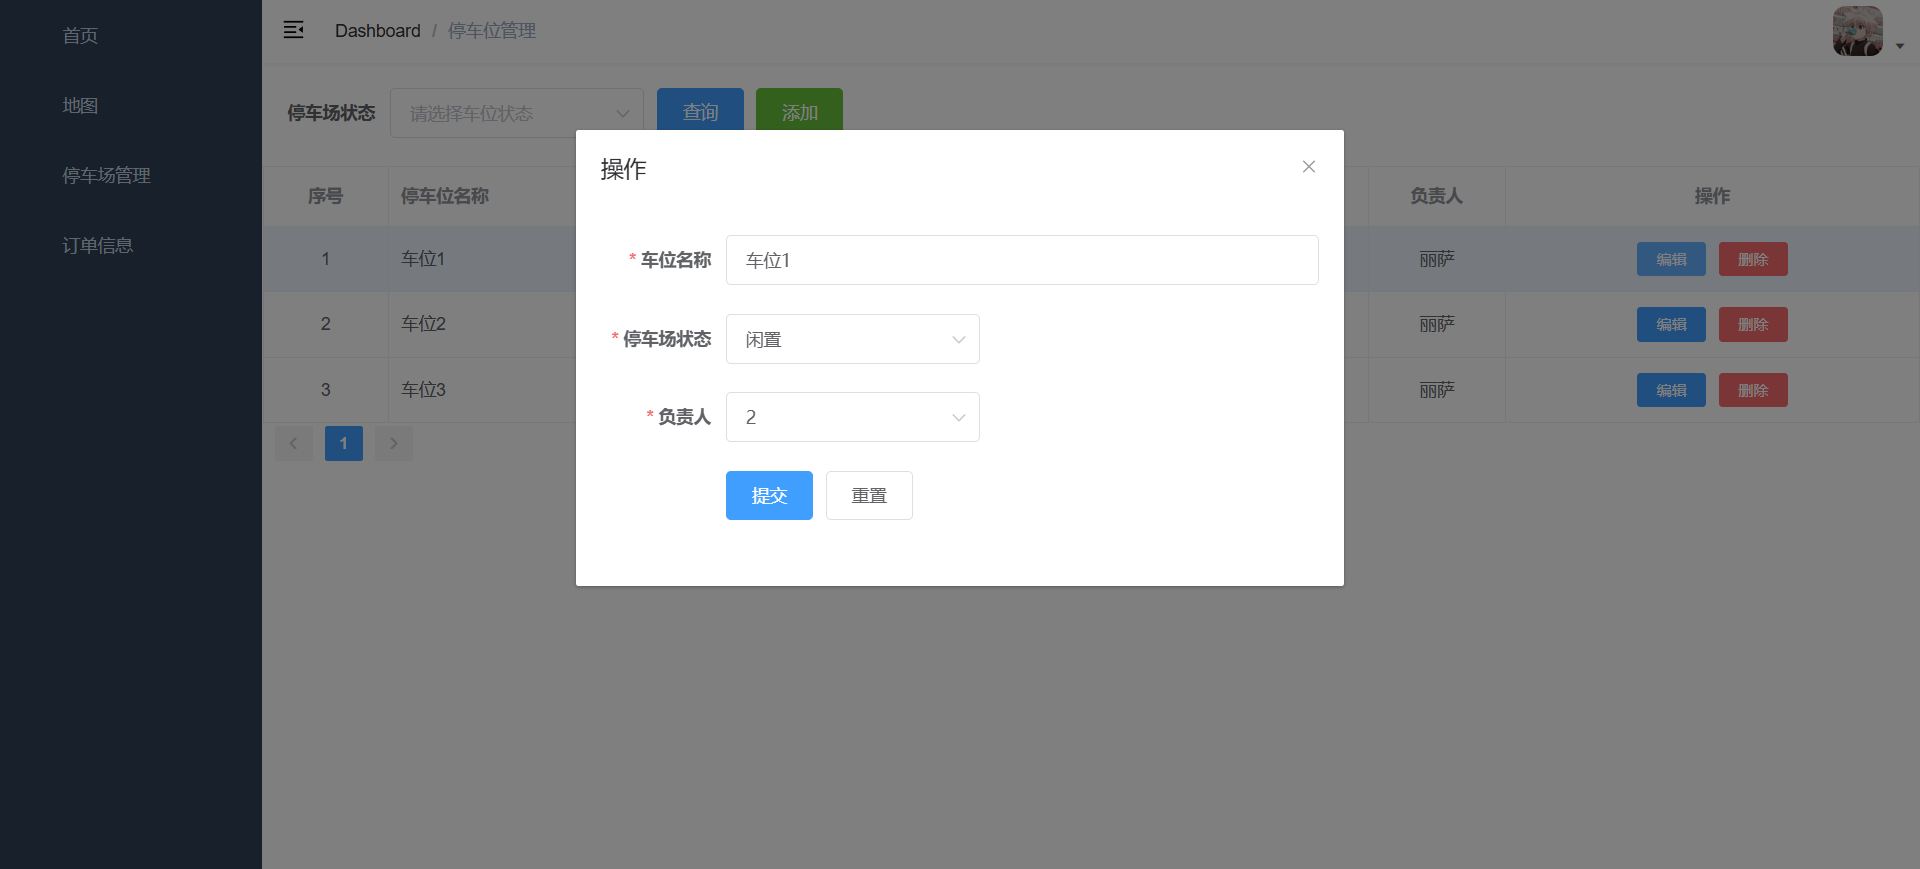Click the Dashboard breadcrumb link
1920x869 pixels.
tap(377, 31)
